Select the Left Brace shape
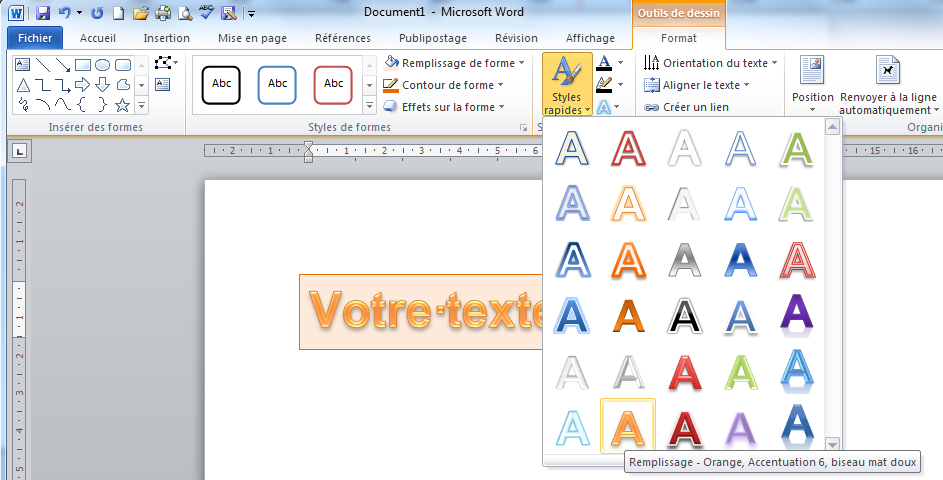 [x=82, y=105]
